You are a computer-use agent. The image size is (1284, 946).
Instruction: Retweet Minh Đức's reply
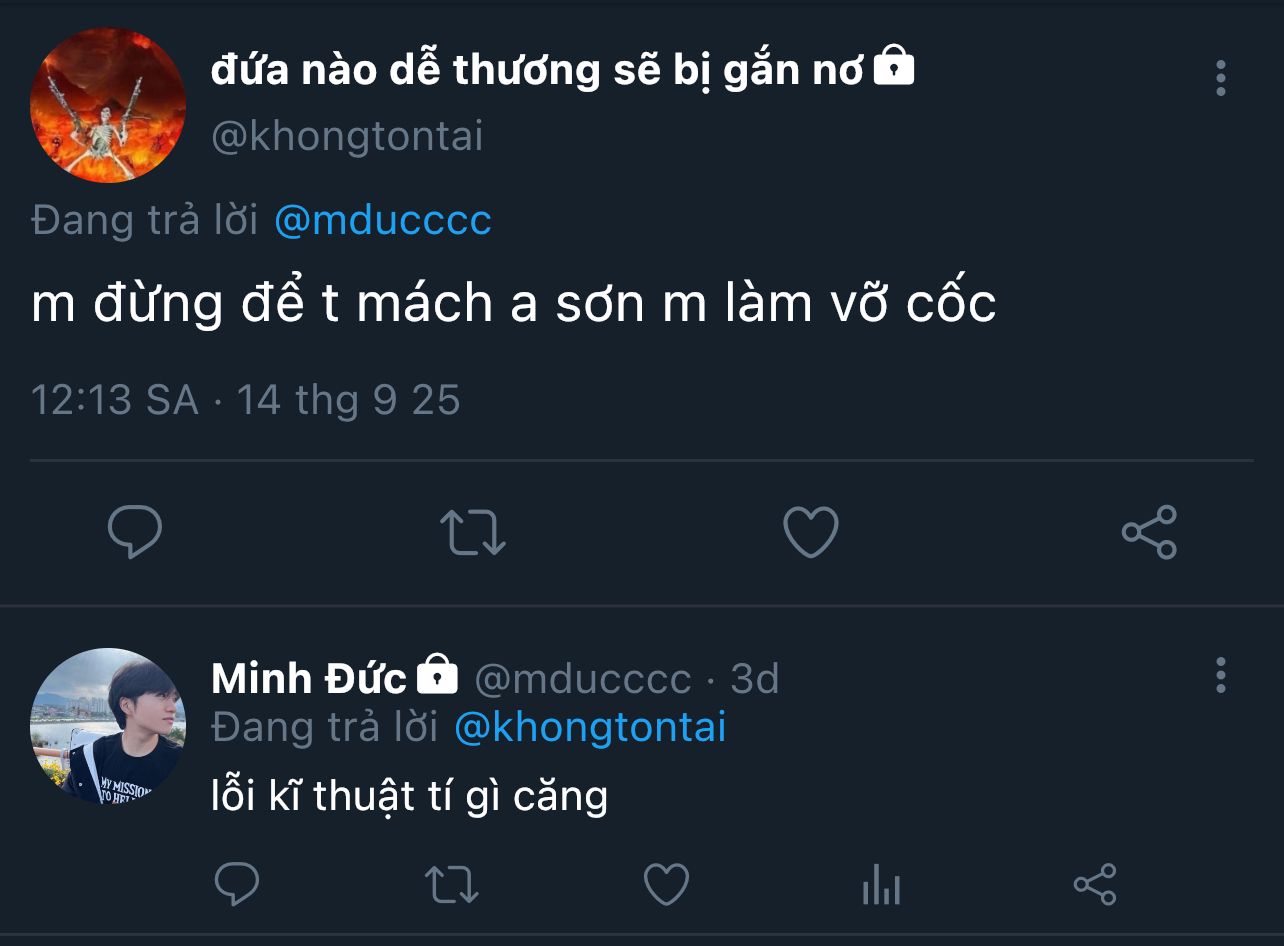[x=452, y=884]
